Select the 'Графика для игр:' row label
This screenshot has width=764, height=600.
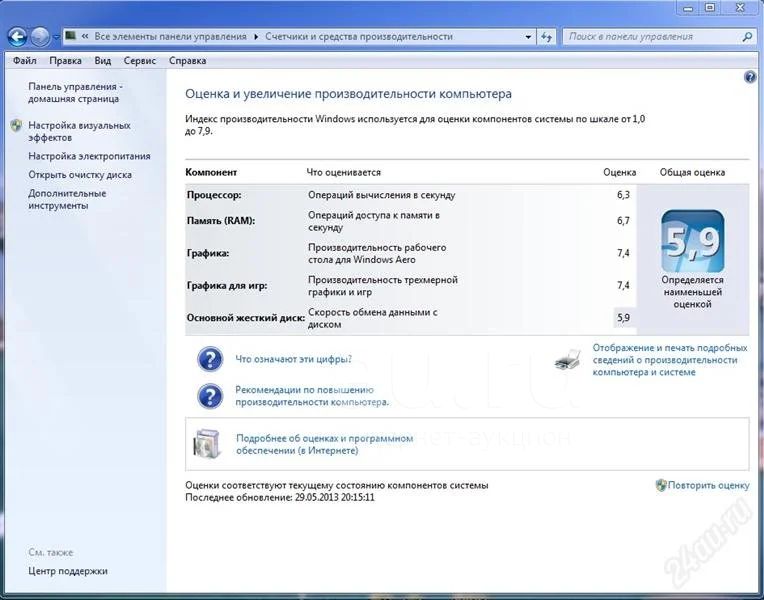pyautogui.click(x=227, y=286)
